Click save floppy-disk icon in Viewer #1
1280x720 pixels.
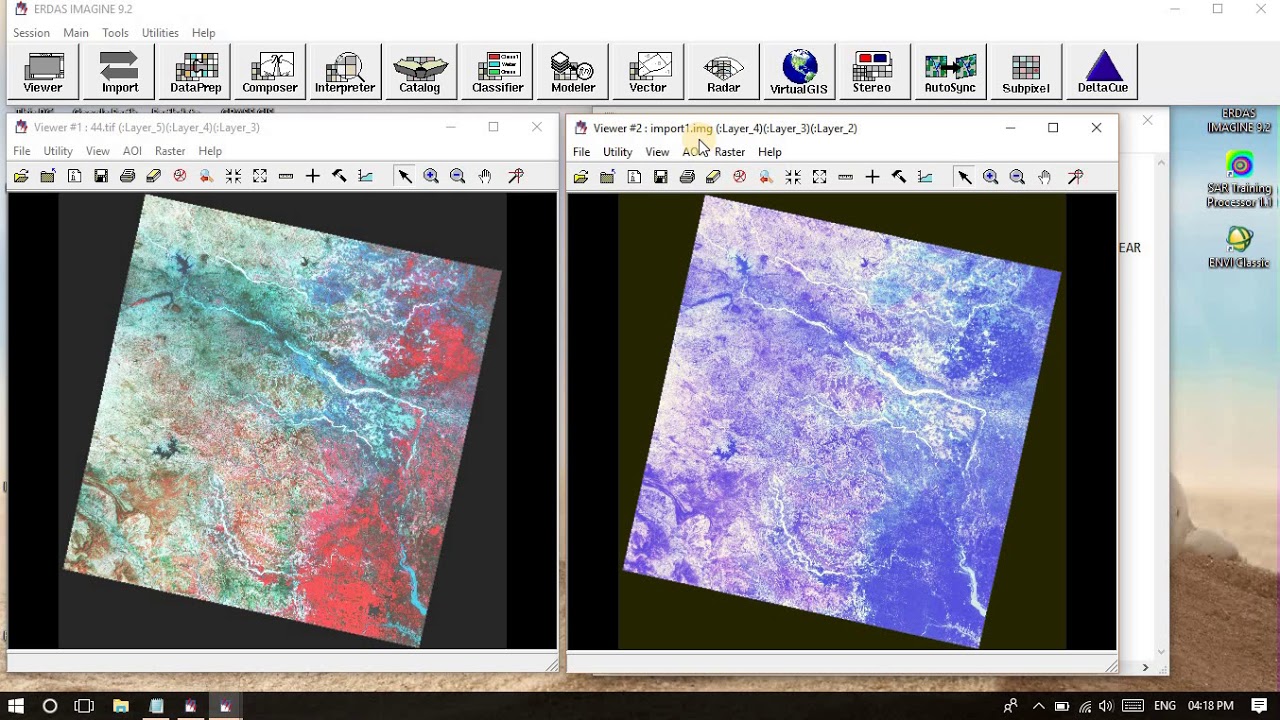click(x=101, y=176)
